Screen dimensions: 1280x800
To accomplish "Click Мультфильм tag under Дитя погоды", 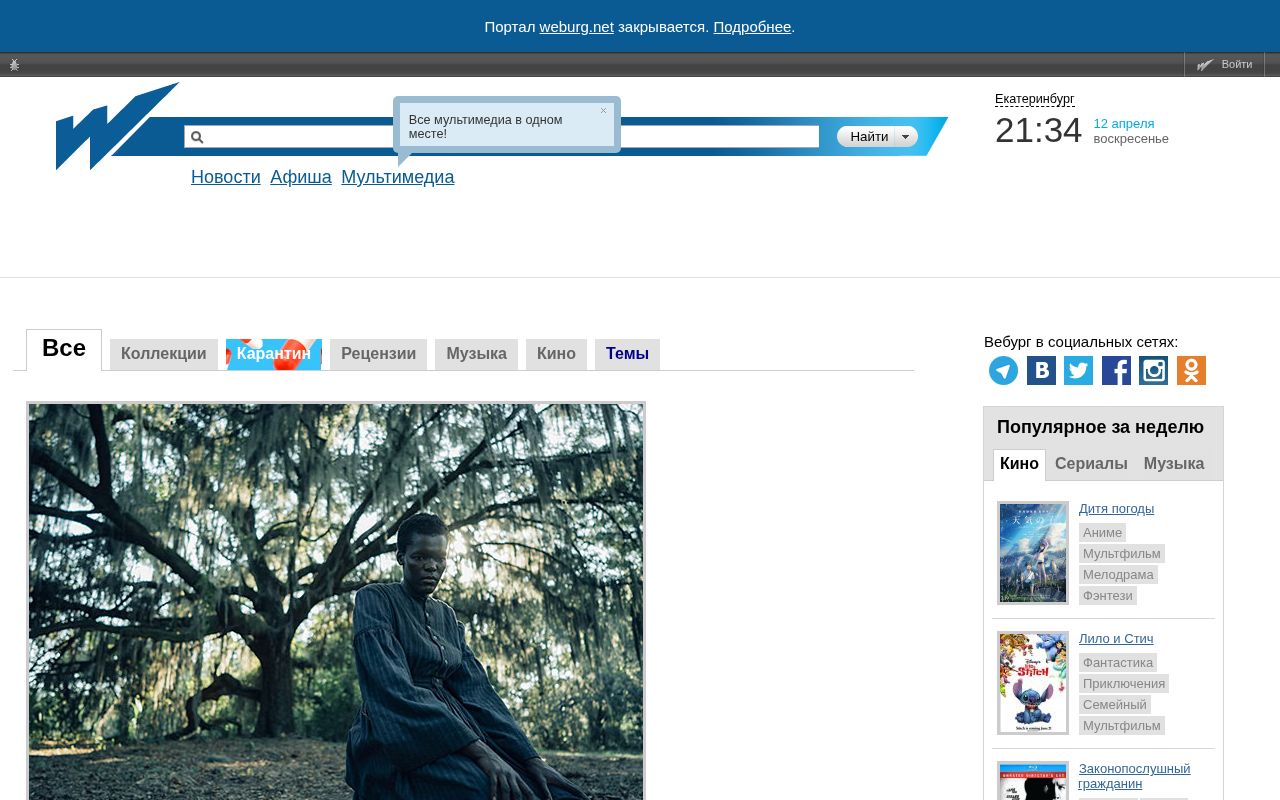I will 1122,554.
